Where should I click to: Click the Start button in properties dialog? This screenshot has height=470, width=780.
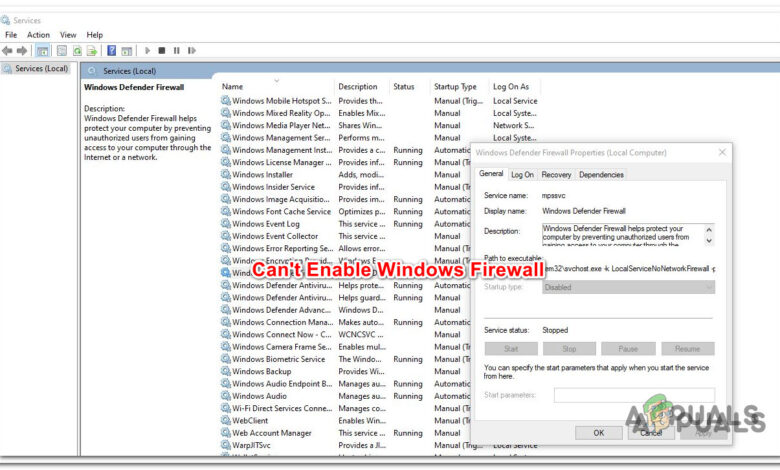(511, 349)
